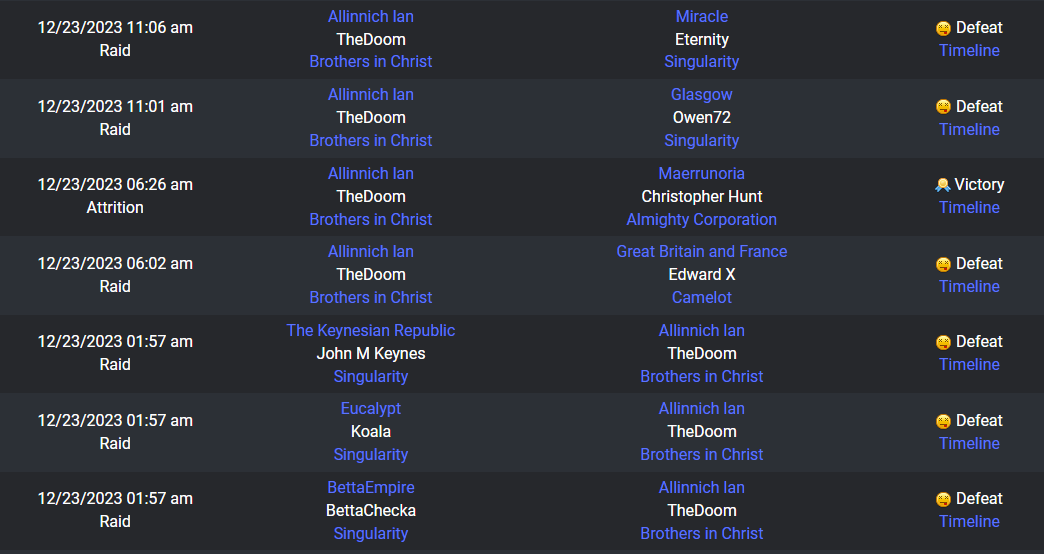Open Great Britain and France nation page

click(702, 252)
